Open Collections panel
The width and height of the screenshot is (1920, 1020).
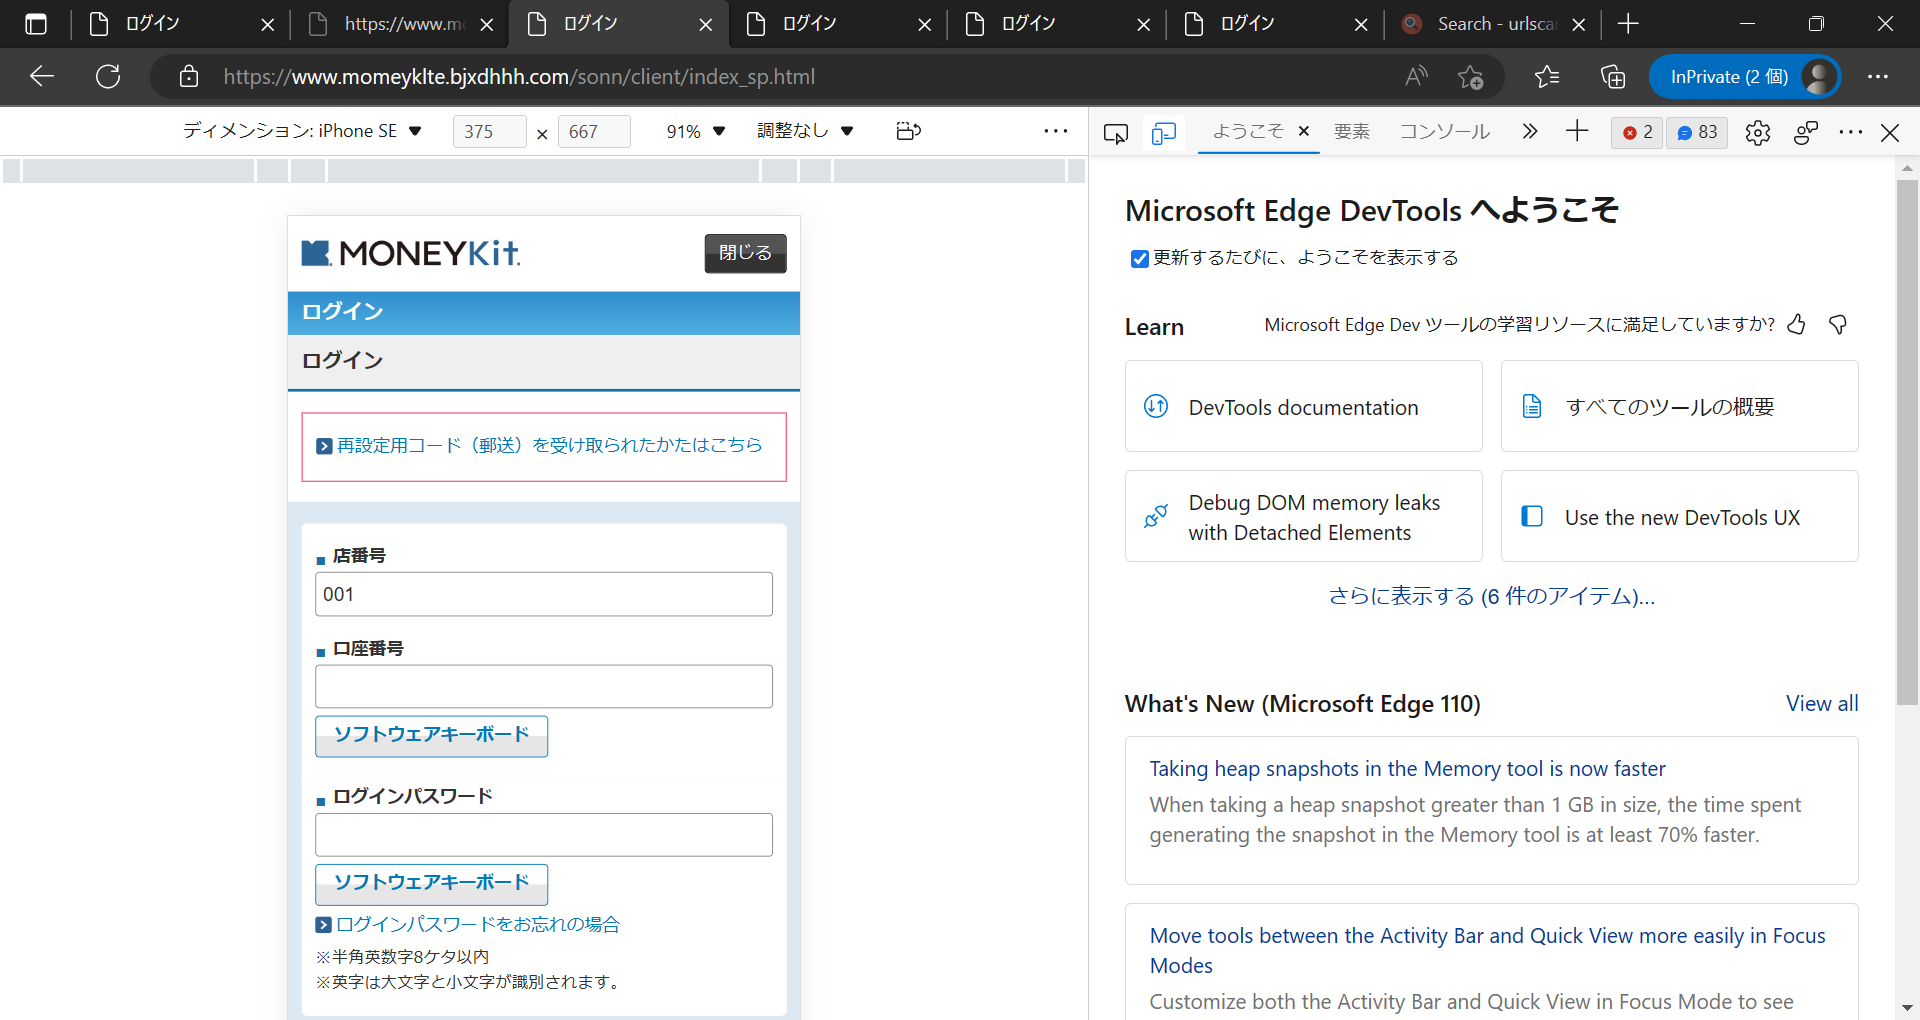click(1612, 76)
